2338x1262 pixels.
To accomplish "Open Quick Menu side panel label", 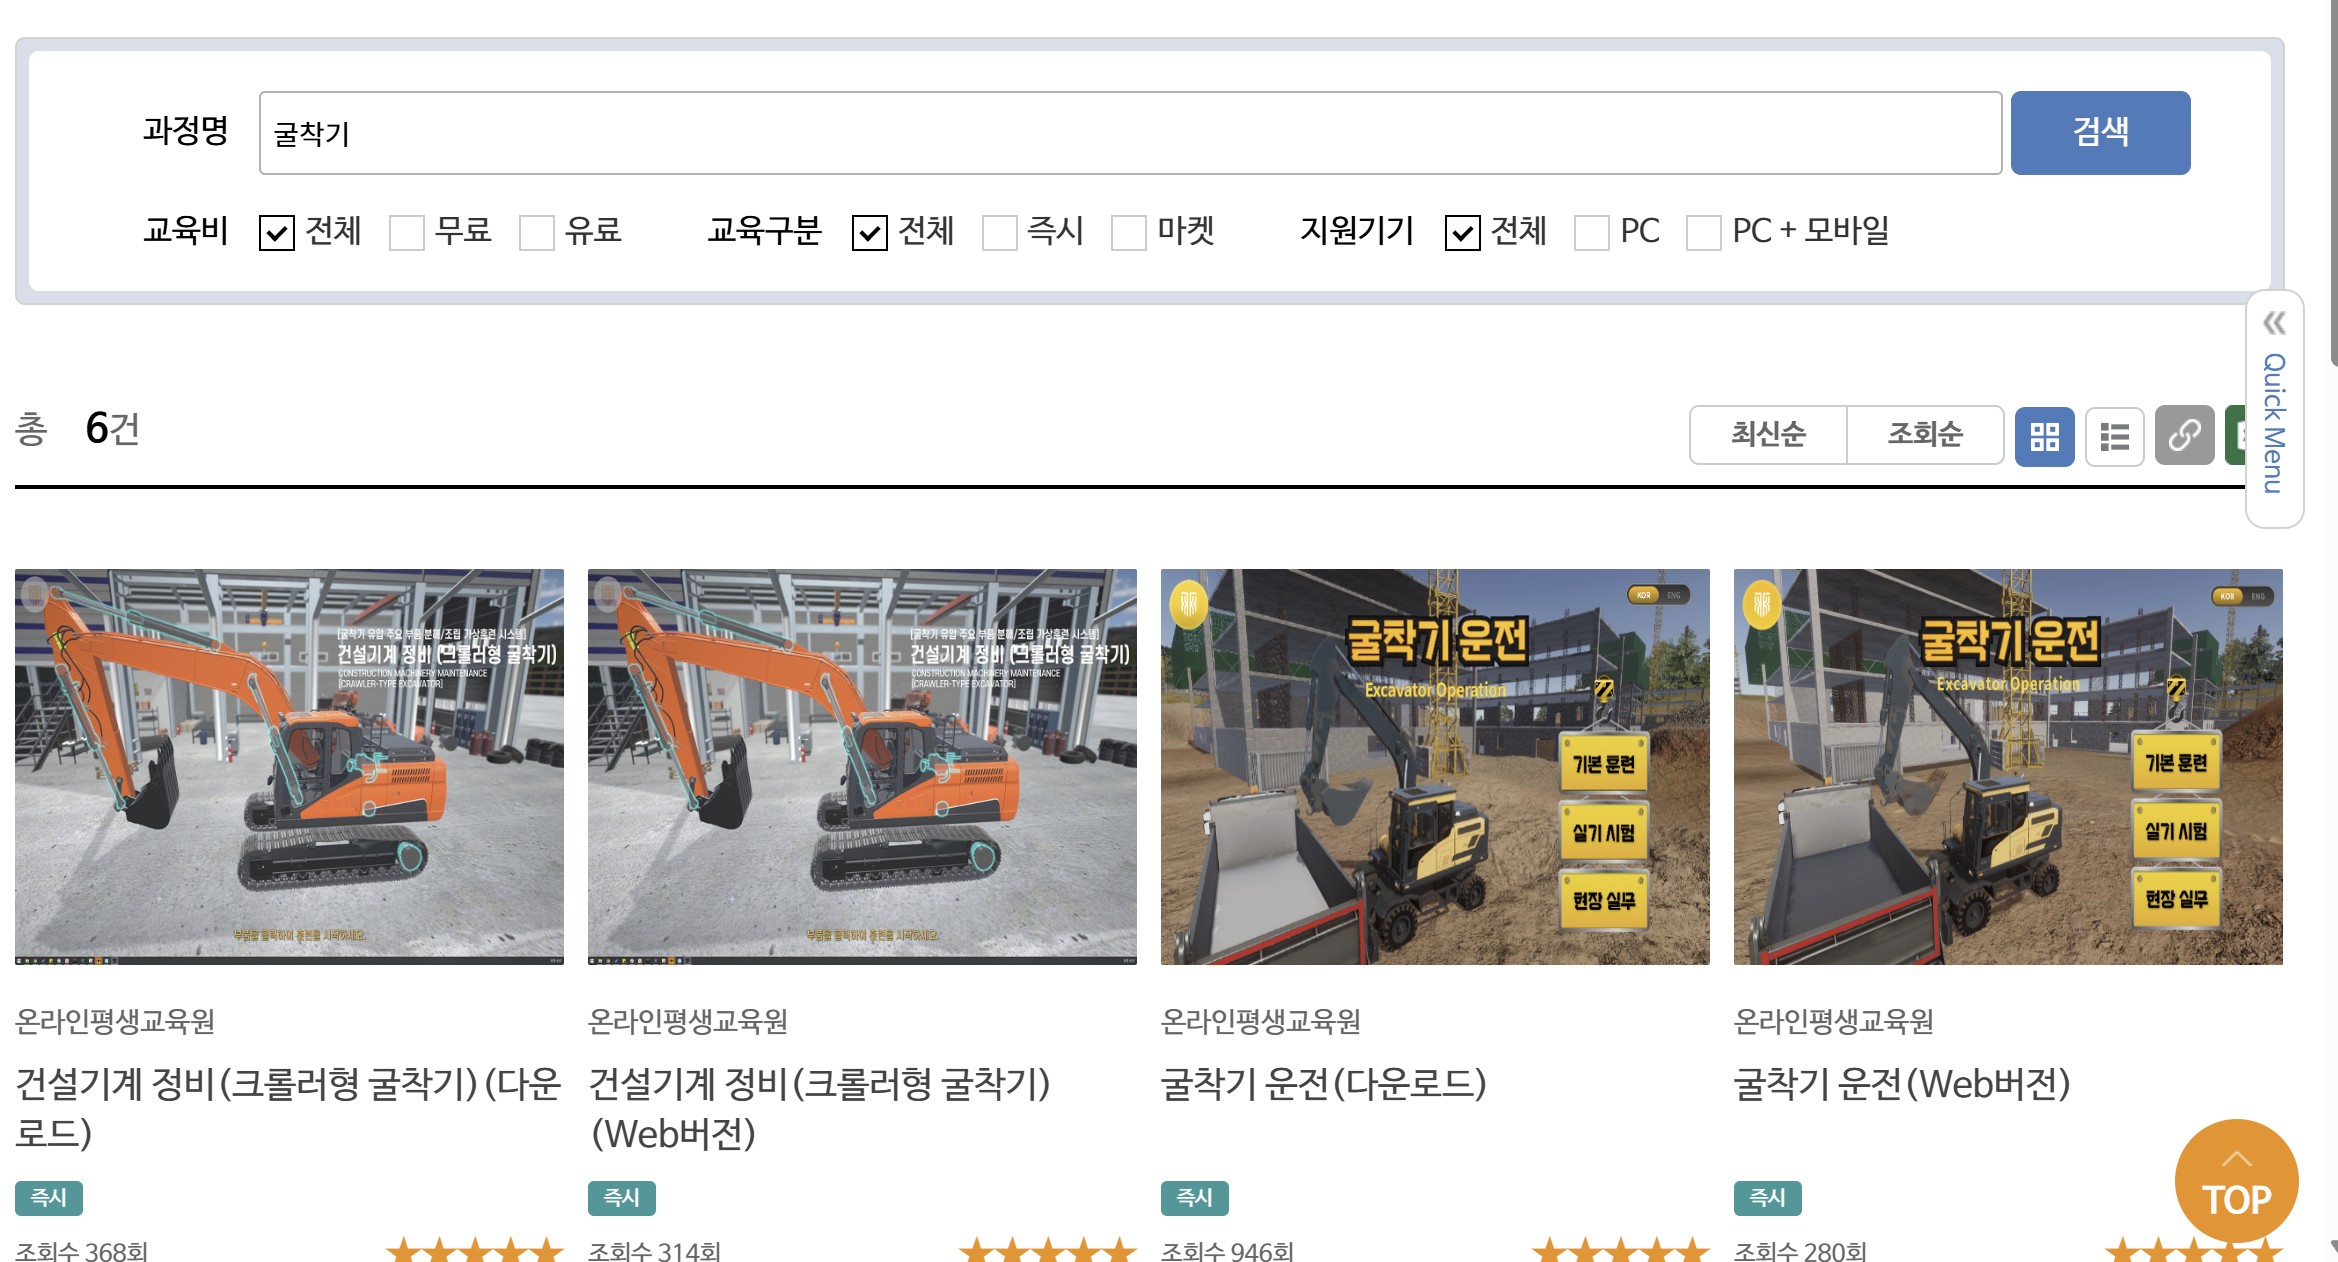I will (x=2274, y=424).
